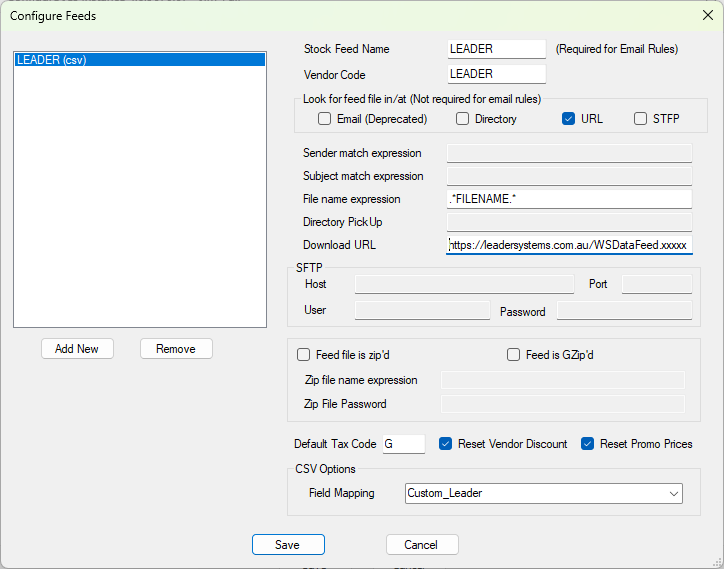Click the "Download URL" label
724x569 pixels.
[339, 245]
